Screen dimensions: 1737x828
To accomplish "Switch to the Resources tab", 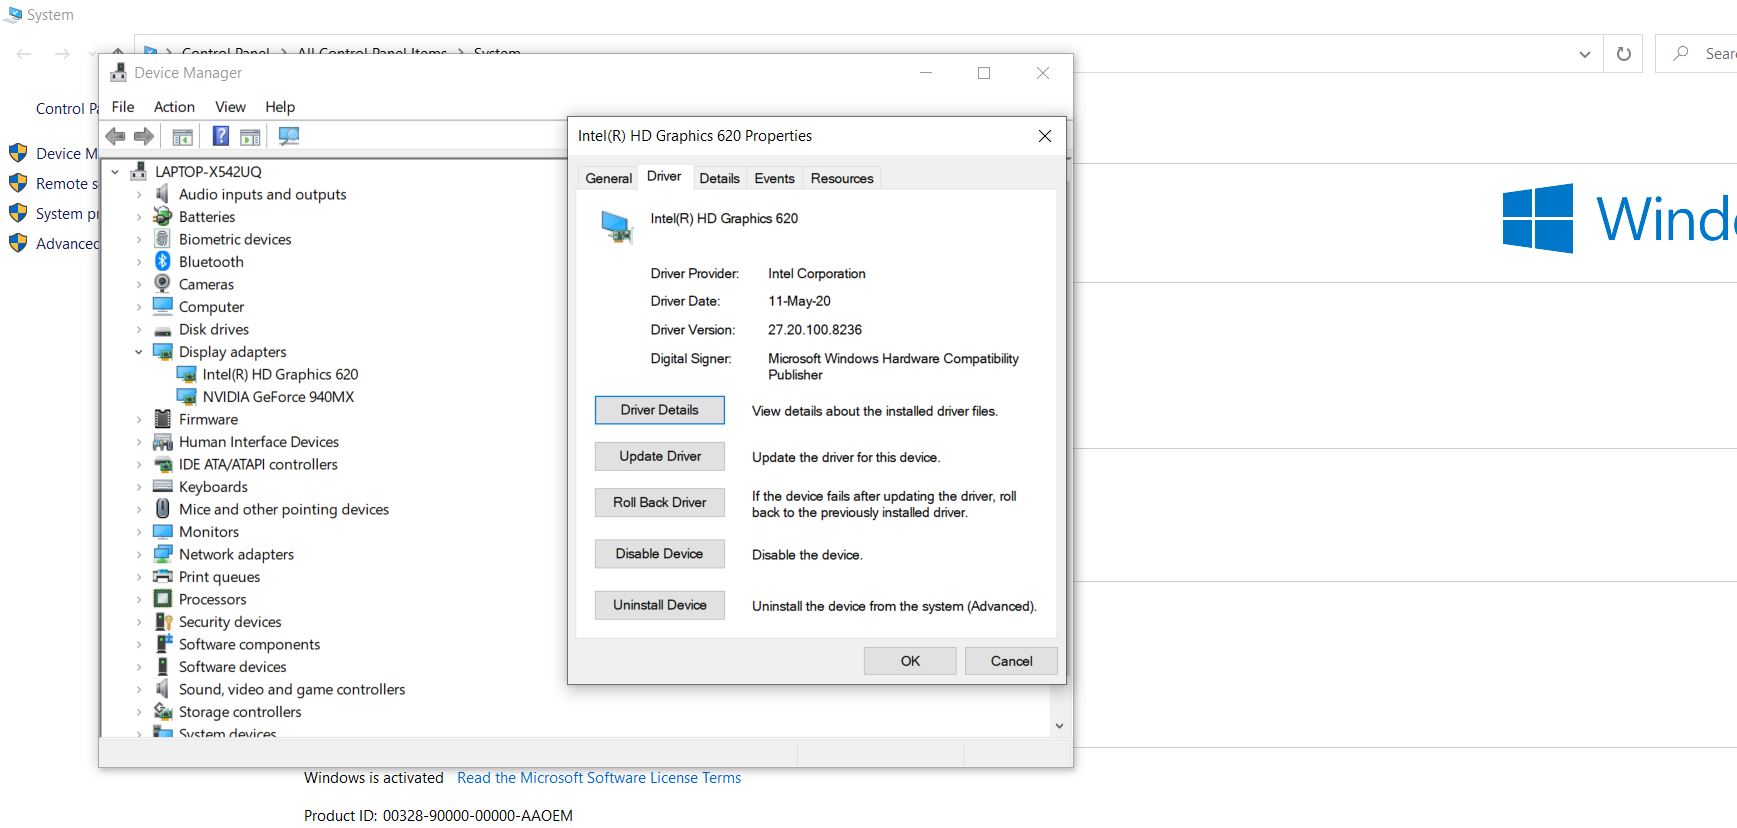I will pyautogui.click(x=842, y=178).
